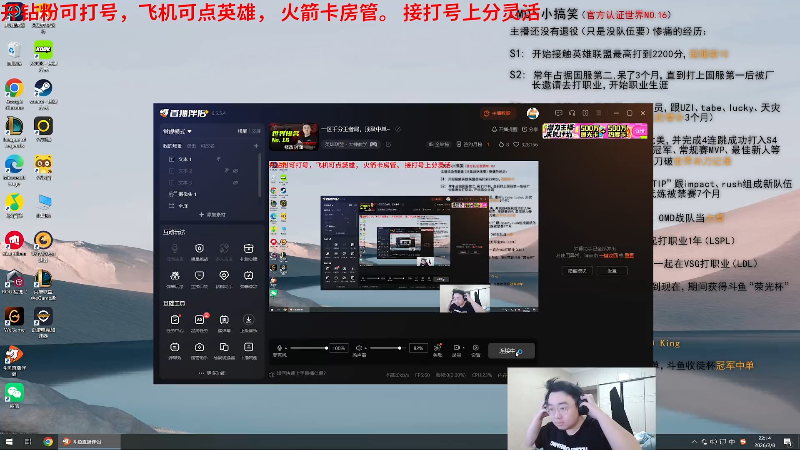
Task: Open the task center icon with red dot
Action: 174,319
